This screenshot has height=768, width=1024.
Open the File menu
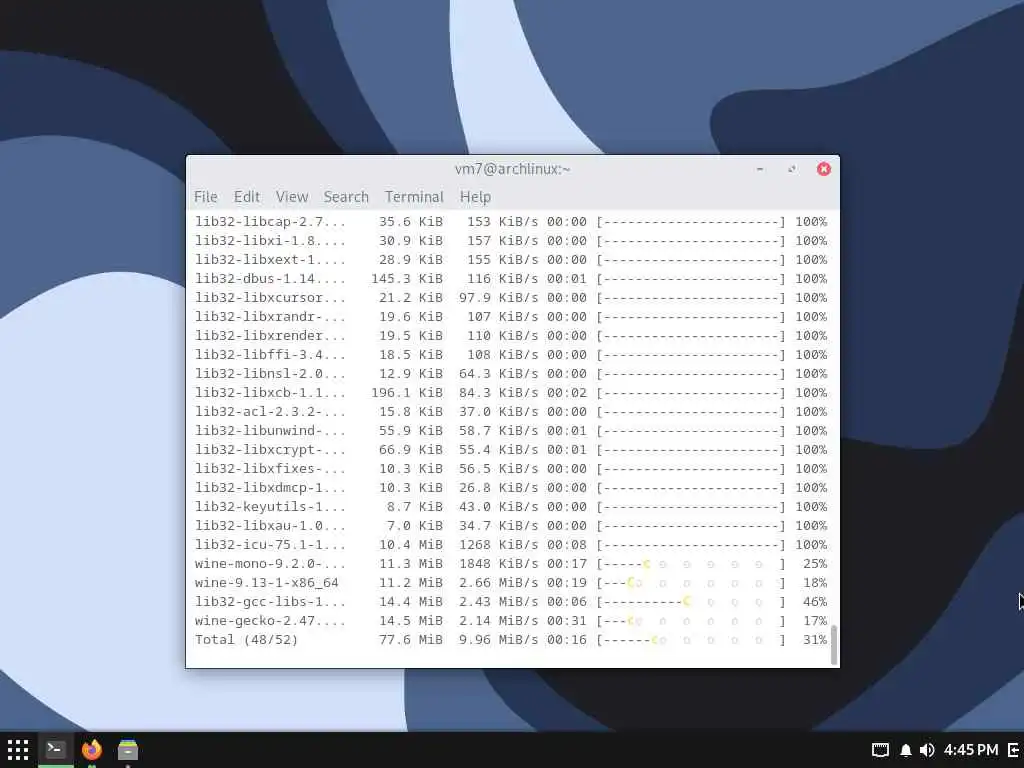pos(206,197)
